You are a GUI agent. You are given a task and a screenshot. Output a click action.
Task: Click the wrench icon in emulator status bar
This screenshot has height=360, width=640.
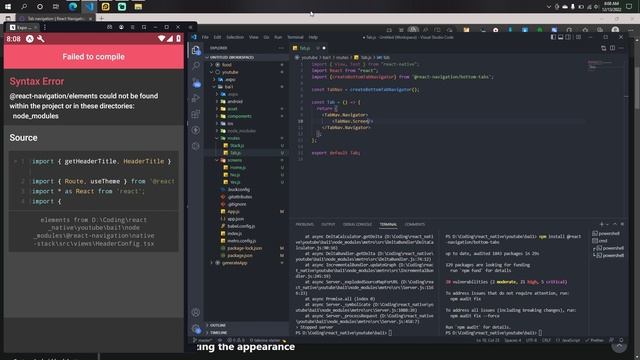point(41,39)
